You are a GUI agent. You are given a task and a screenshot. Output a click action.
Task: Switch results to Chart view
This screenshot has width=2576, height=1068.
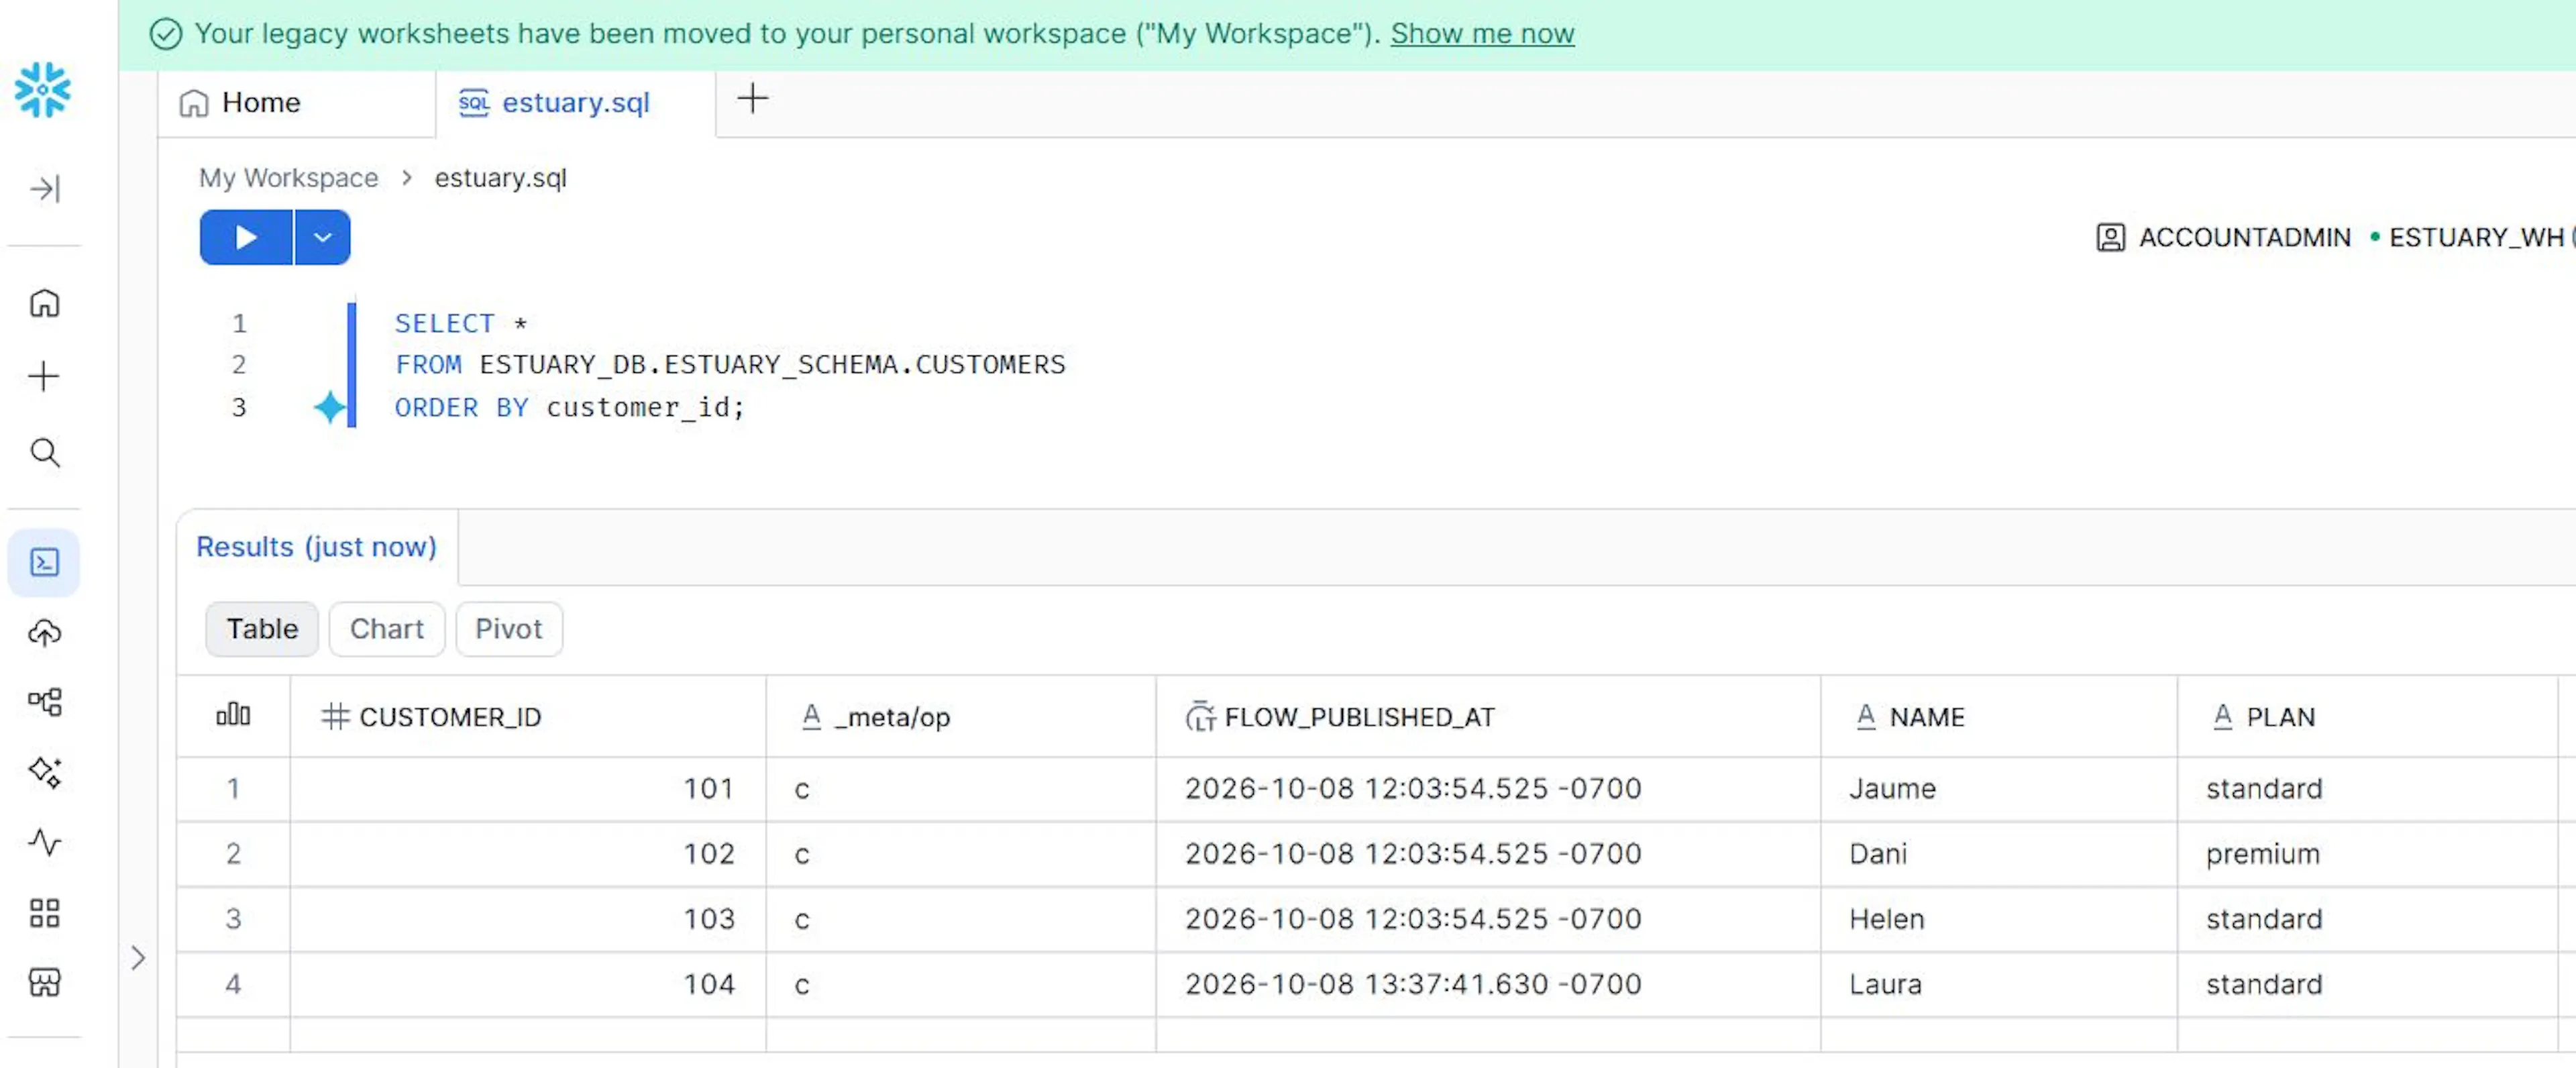click(x=387, y=628)
